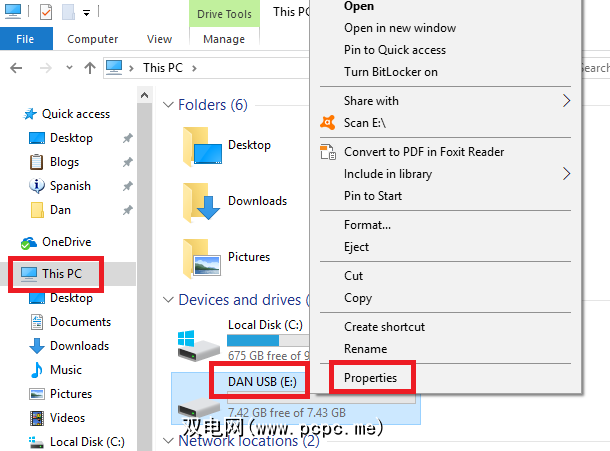Collapse the Folders (6) group

click(x=168, y=105)
